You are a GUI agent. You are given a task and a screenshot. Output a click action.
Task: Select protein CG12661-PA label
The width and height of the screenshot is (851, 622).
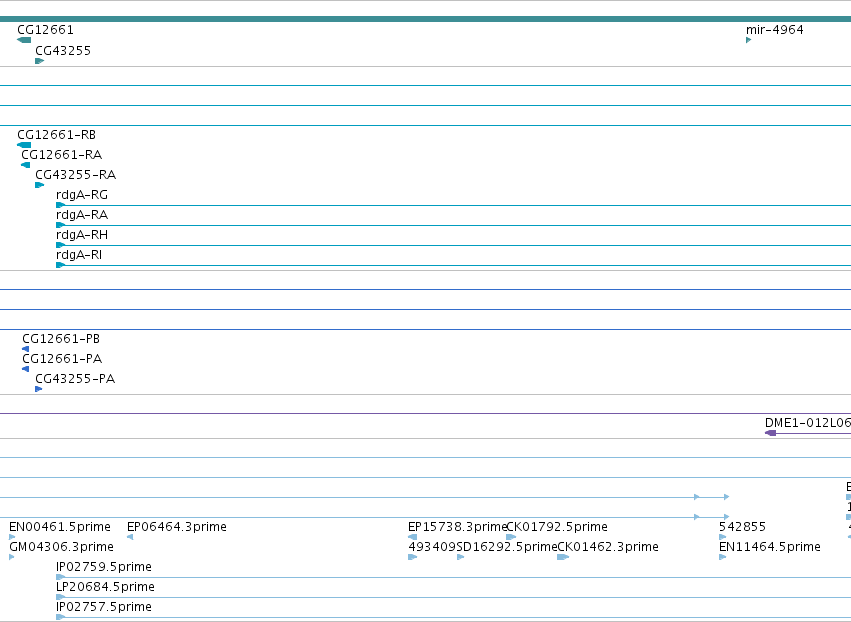tap(62, 359)
